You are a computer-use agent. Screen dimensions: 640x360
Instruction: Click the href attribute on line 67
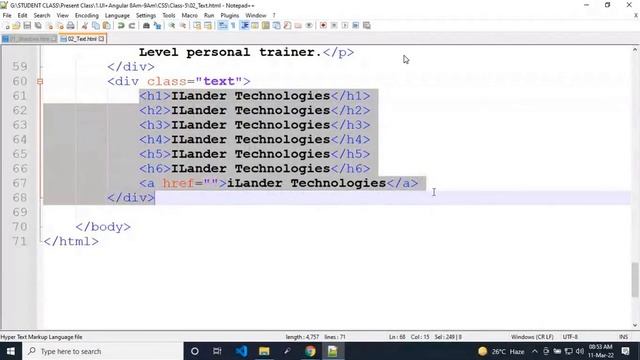click(x=178, y=183)
